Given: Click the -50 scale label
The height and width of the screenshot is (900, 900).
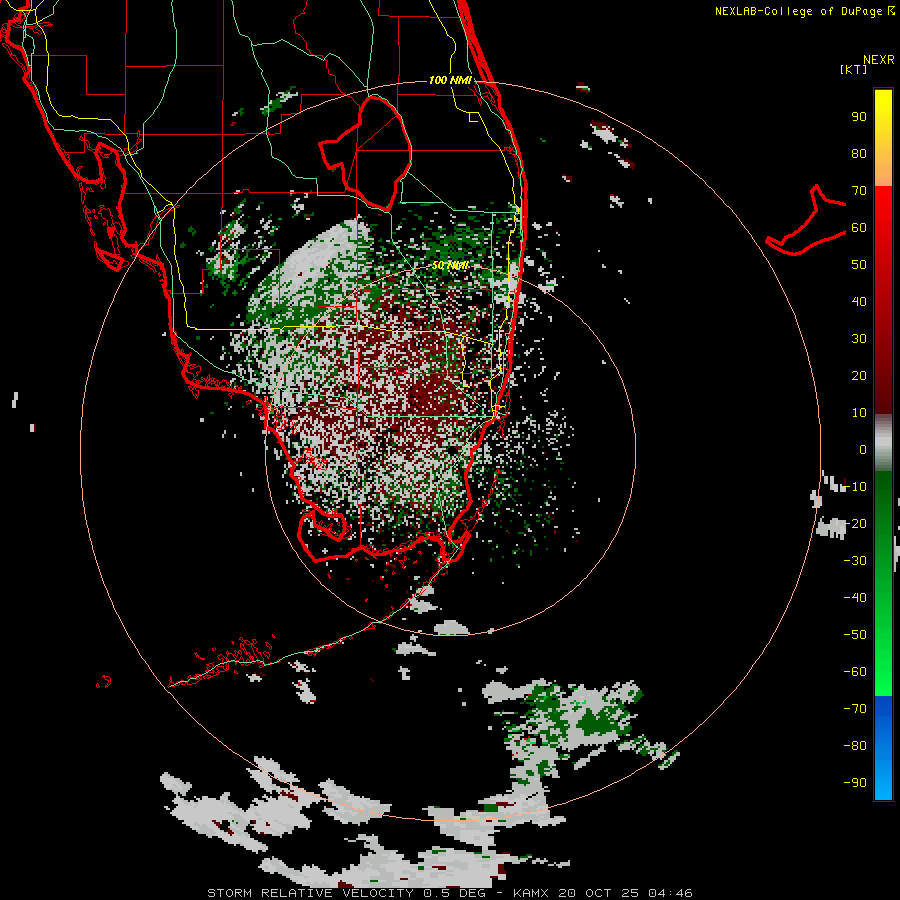Looking at the screenshot, I should (x=855, y=634).
